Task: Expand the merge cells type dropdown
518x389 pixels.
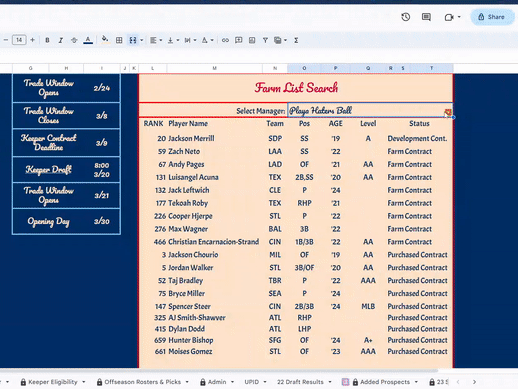Action: [142, 40]
